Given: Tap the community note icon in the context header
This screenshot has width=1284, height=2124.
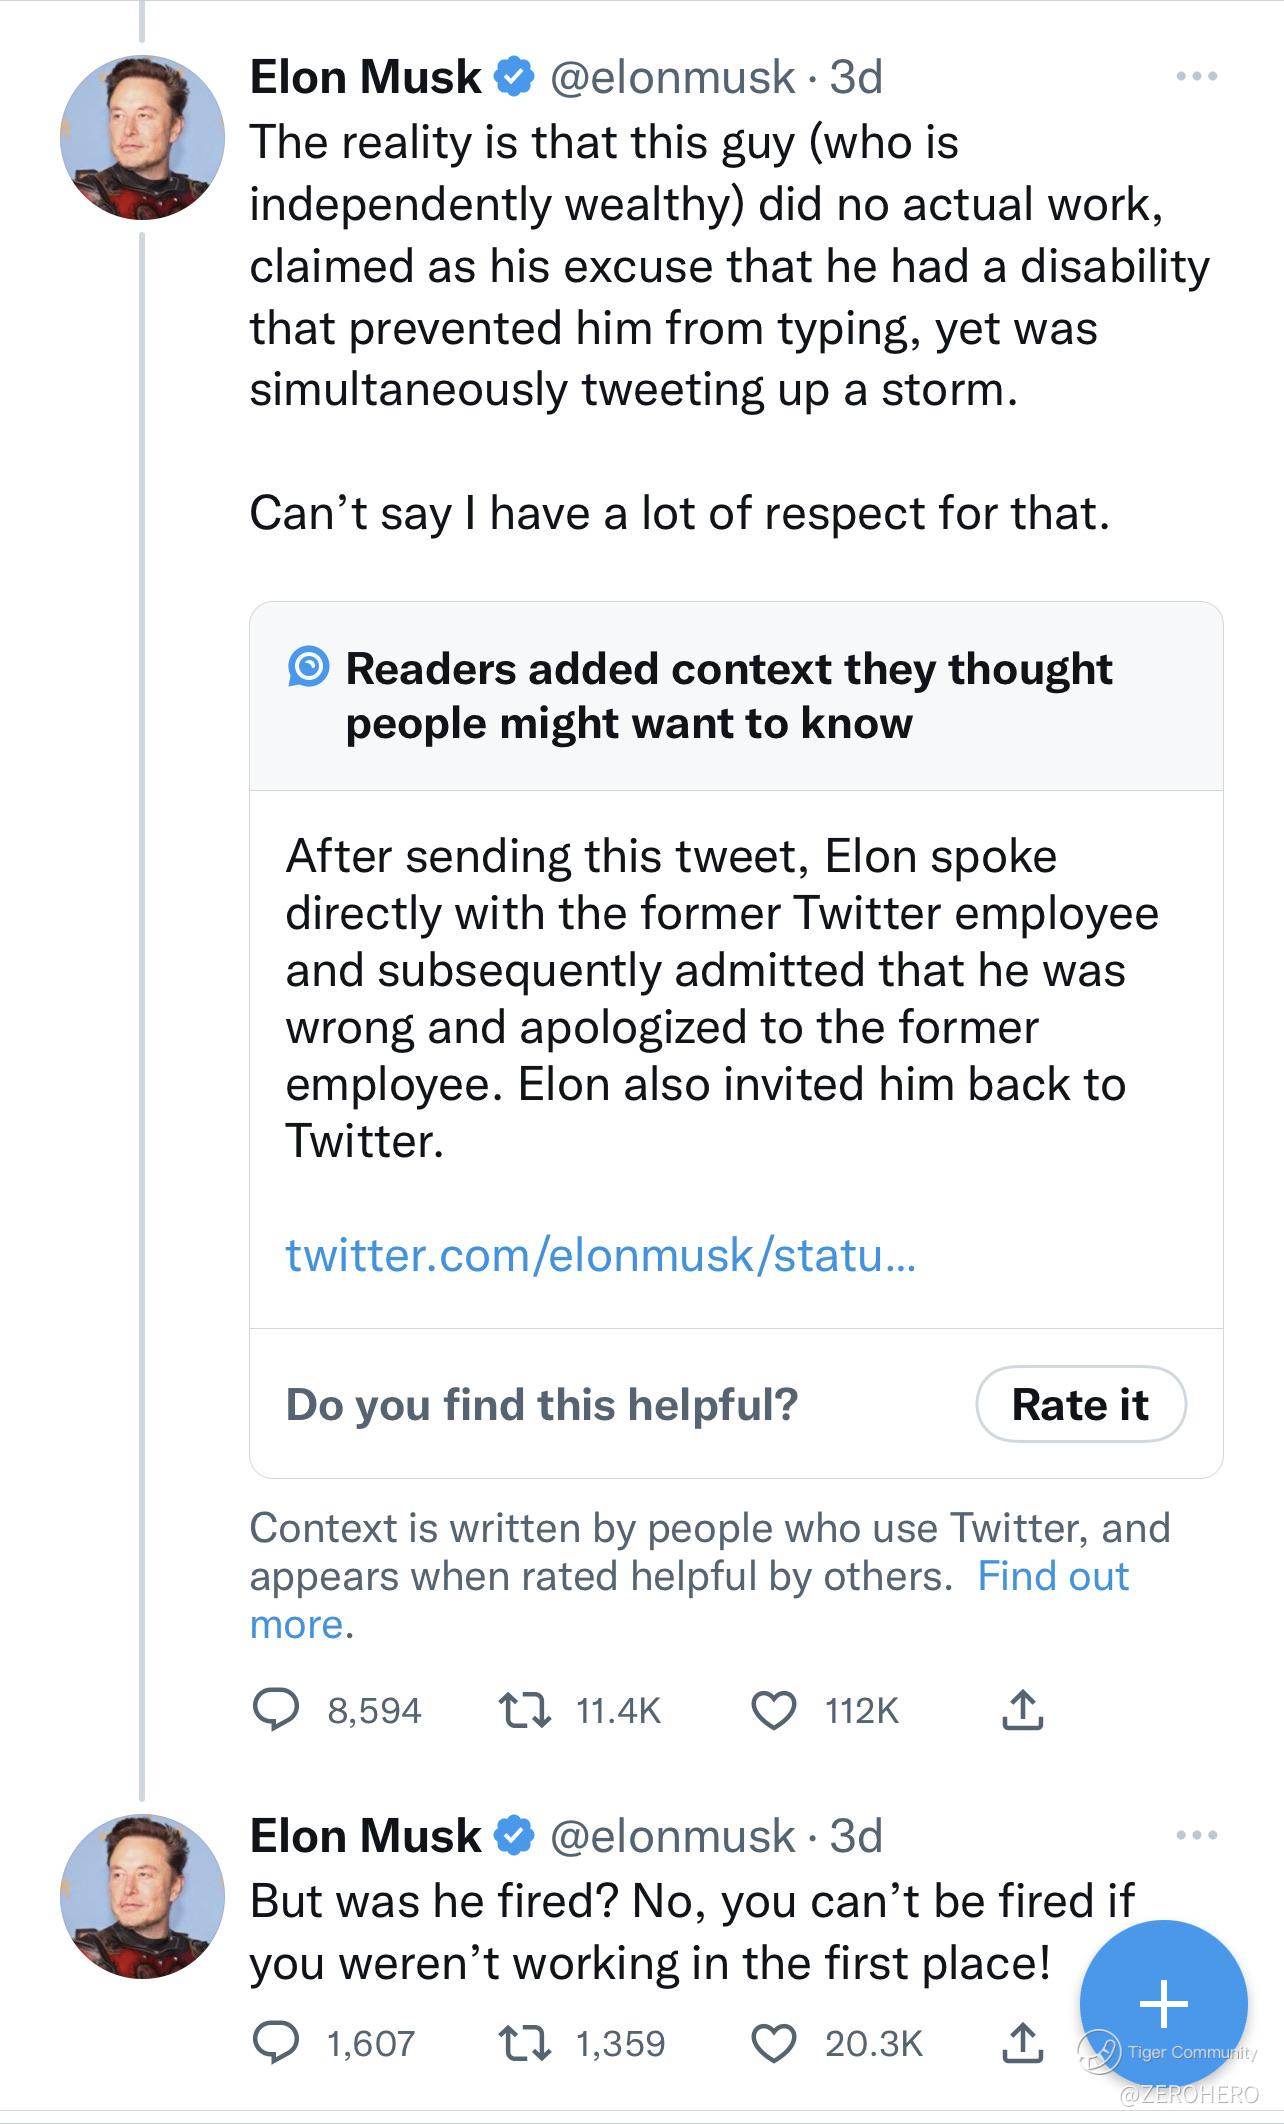Looking at the screenshot, I should pos(308,667).
